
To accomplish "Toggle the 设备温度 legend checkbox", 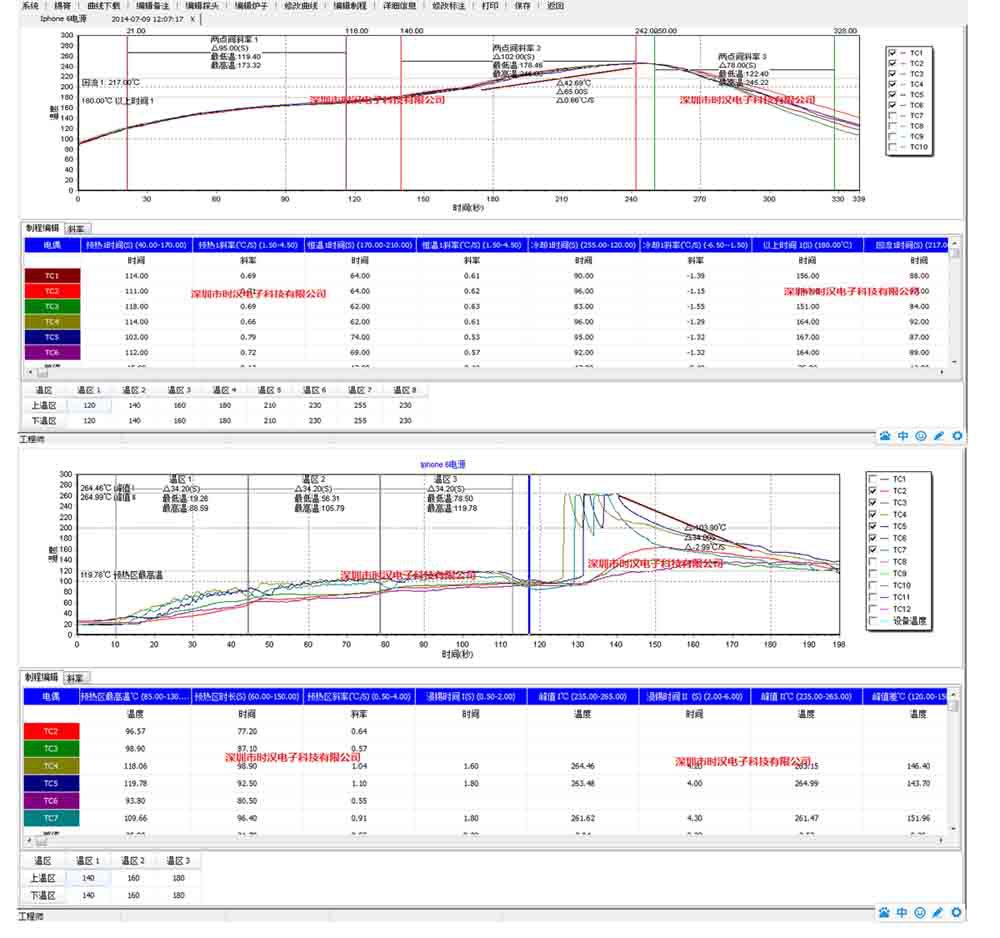I will pos(874,621).
